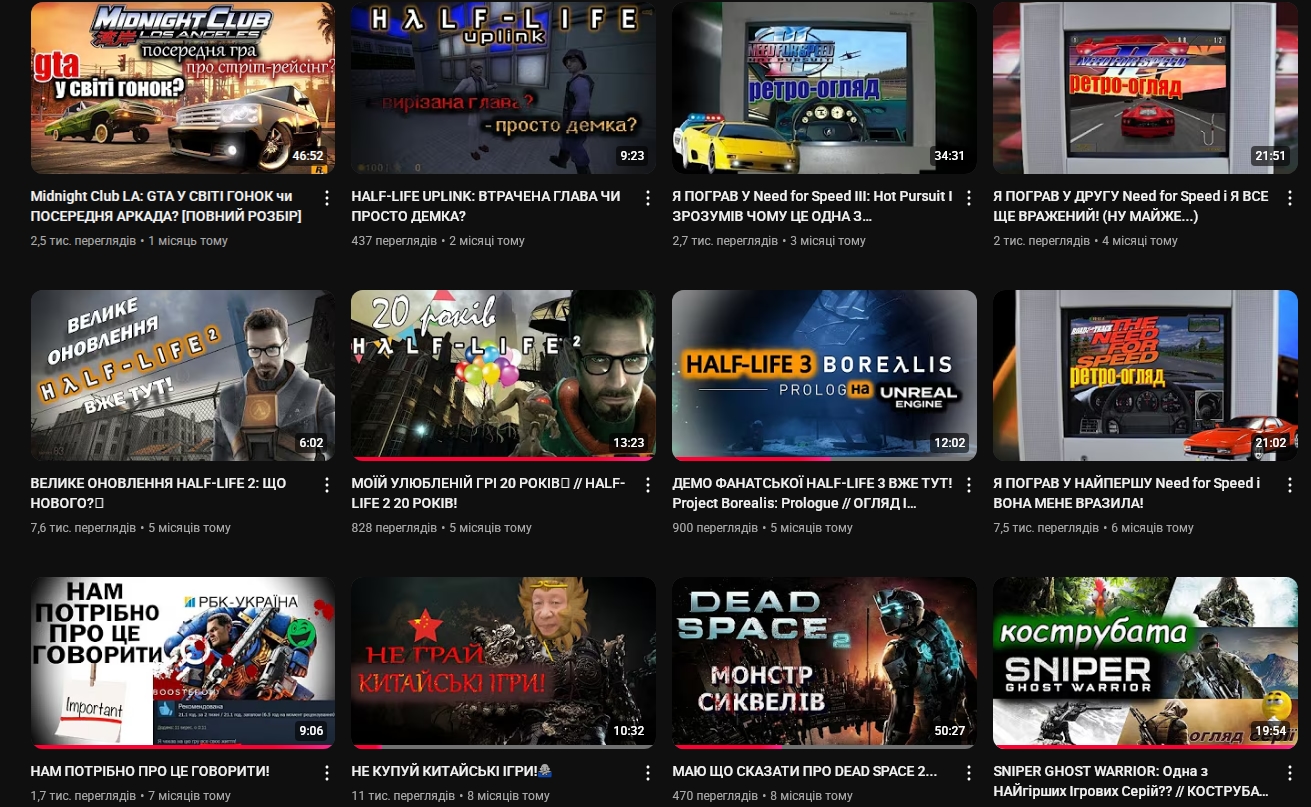Image resolution: width=1311 pixels, height=807 pixels.
Task: Click the 9:23 duration badge
Action: pyautogui.click(x=632, y=156)
